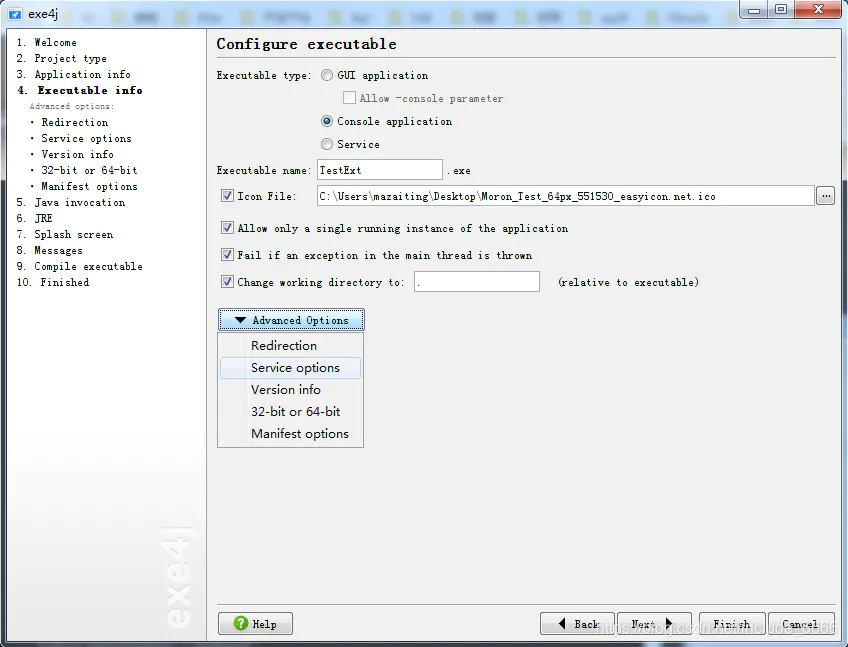Click the Help button
This screenshot has width=848, height=647.
coord(255,624)
